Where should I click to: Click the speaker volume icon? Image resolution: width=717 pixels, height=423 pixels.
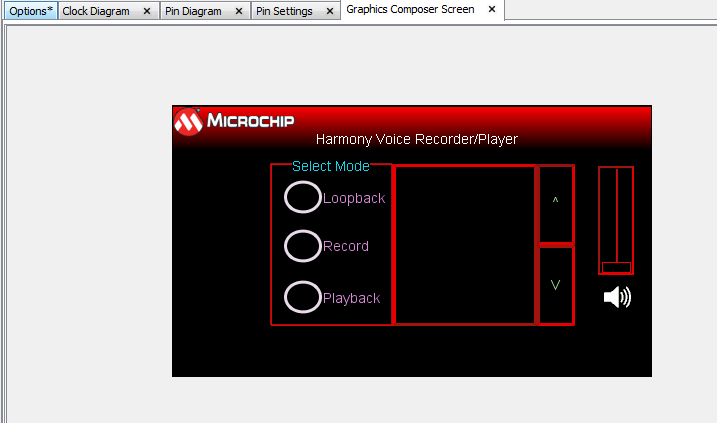[617, 297]
